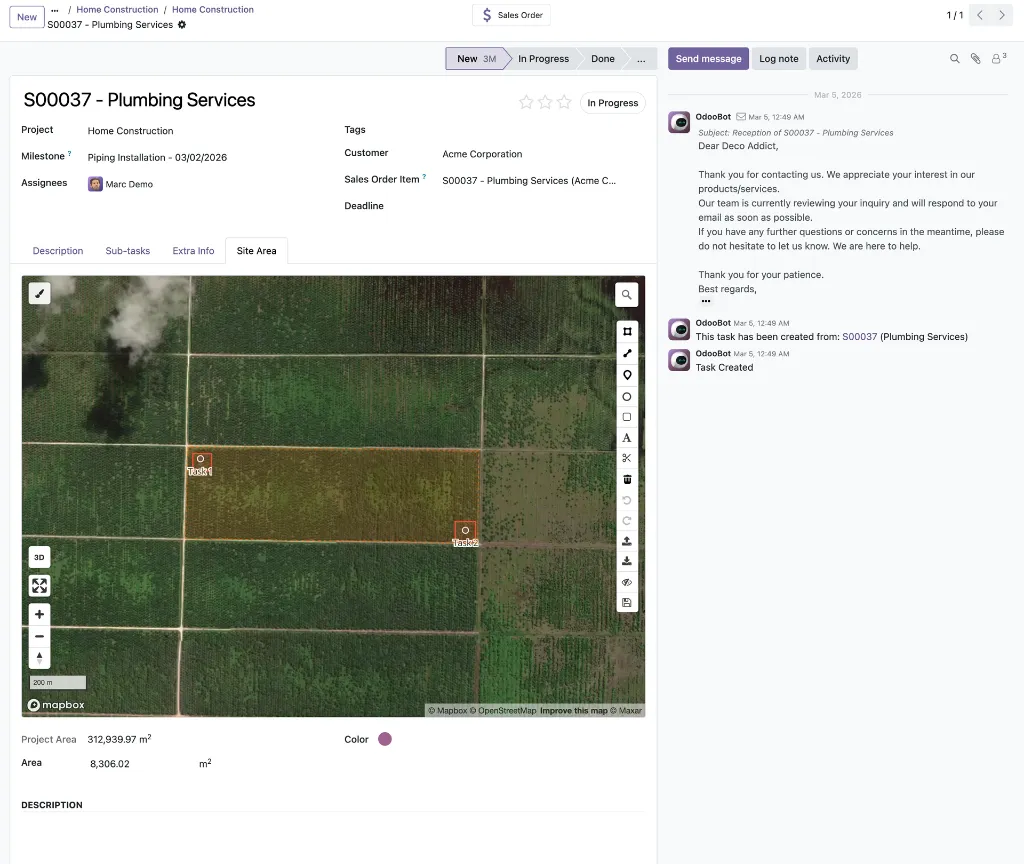
Task: Search chatter messages with the magnifier icon
Action: click(x=954, y=59)
